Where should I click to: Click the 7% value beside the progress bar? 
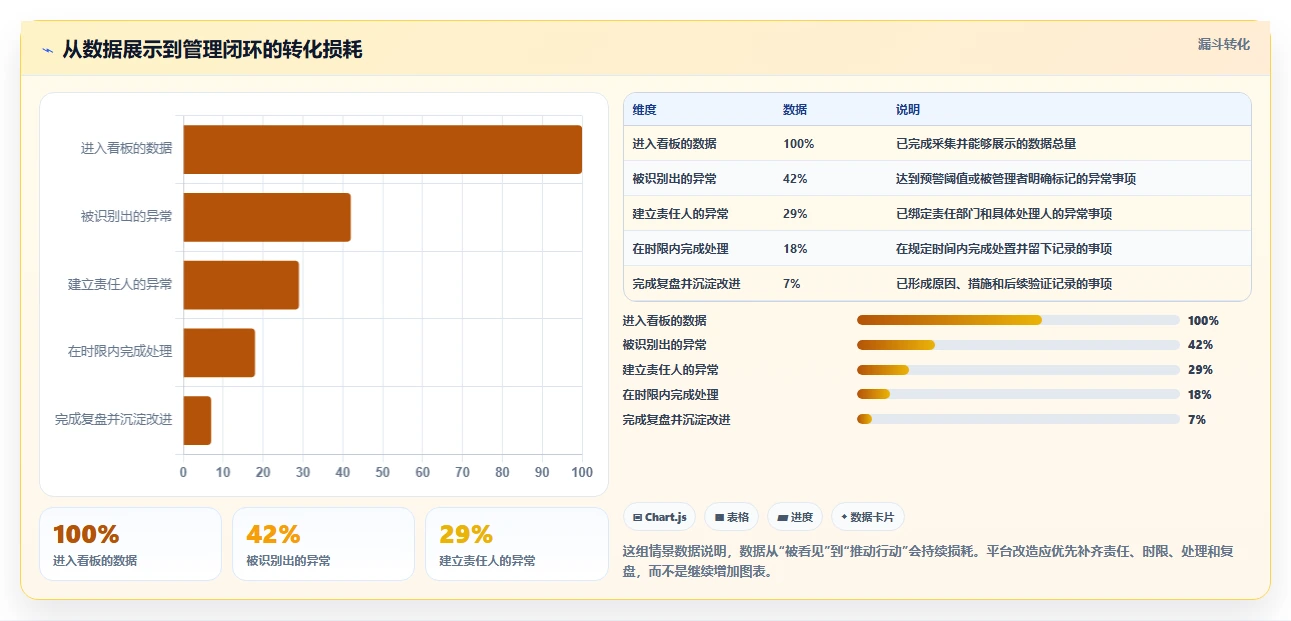point(1197,420)
